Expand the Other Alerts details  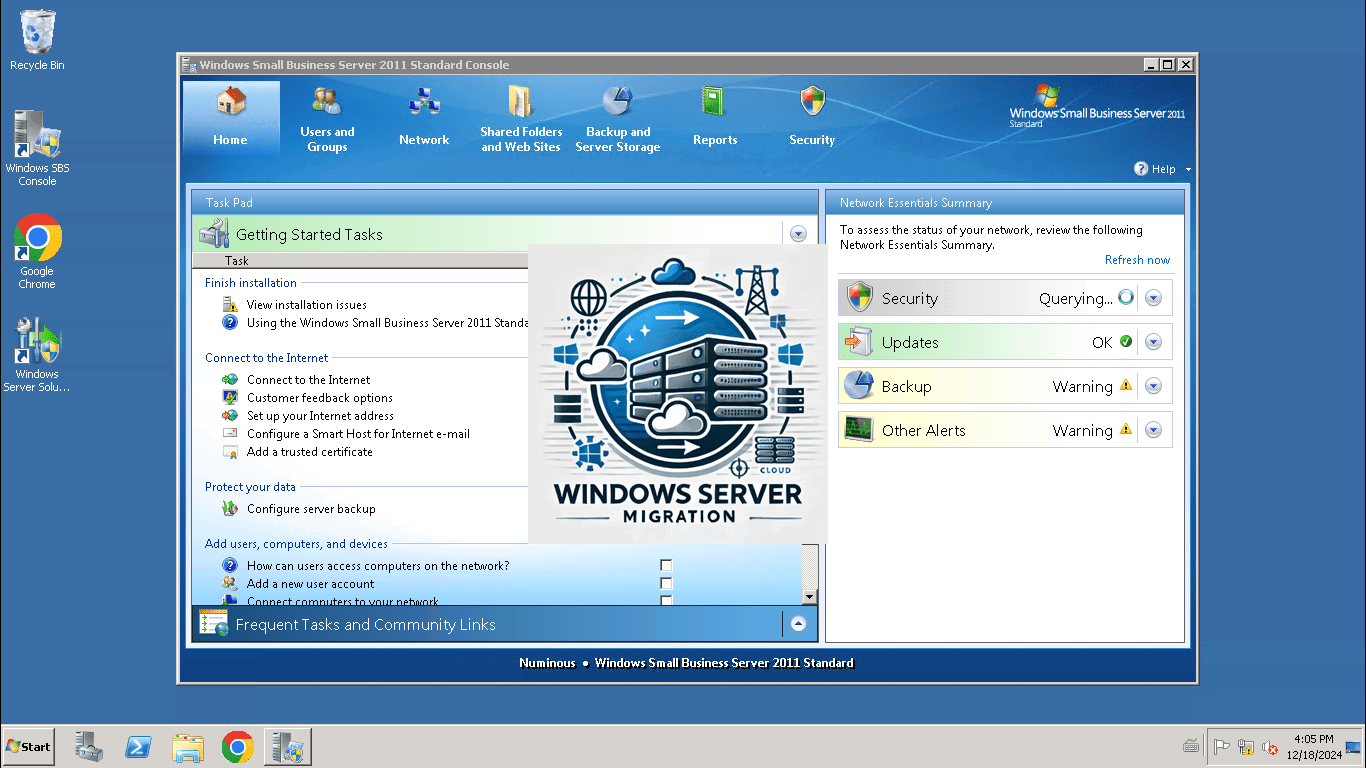[1153, 430]
